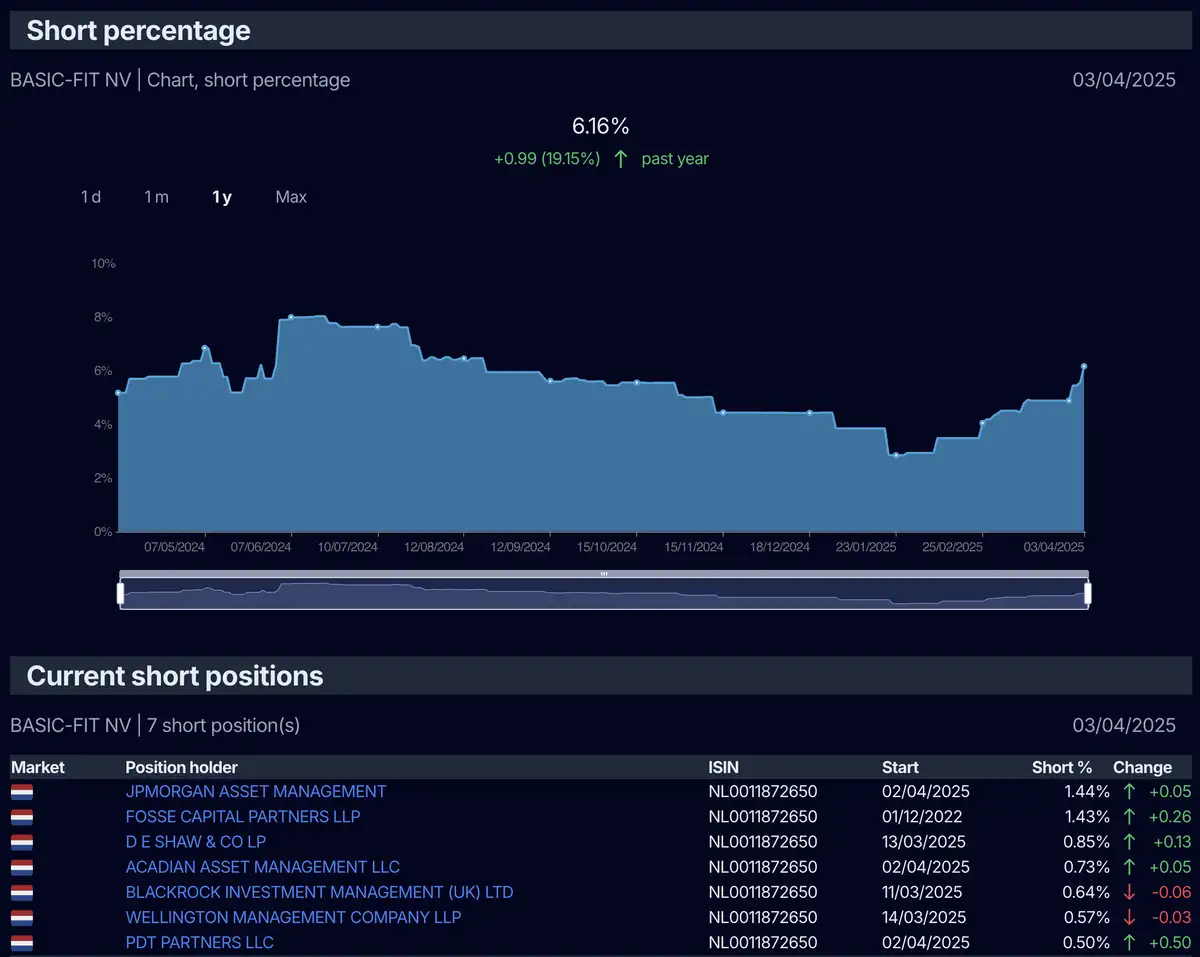The image size is (1200, 957).
Task: Click the 13/03/2025 start date cell
Action: coord(924,841)
